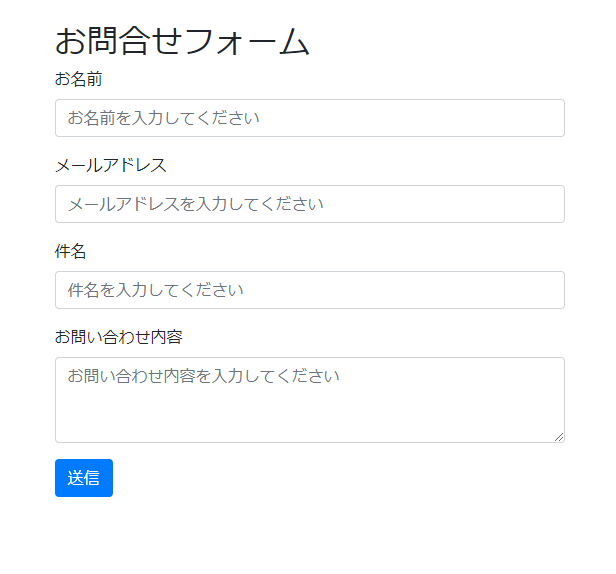This screenshot has width=616, height=574.
Task: Click the placeholder お名前を入力してください
Action: [163, 118]
